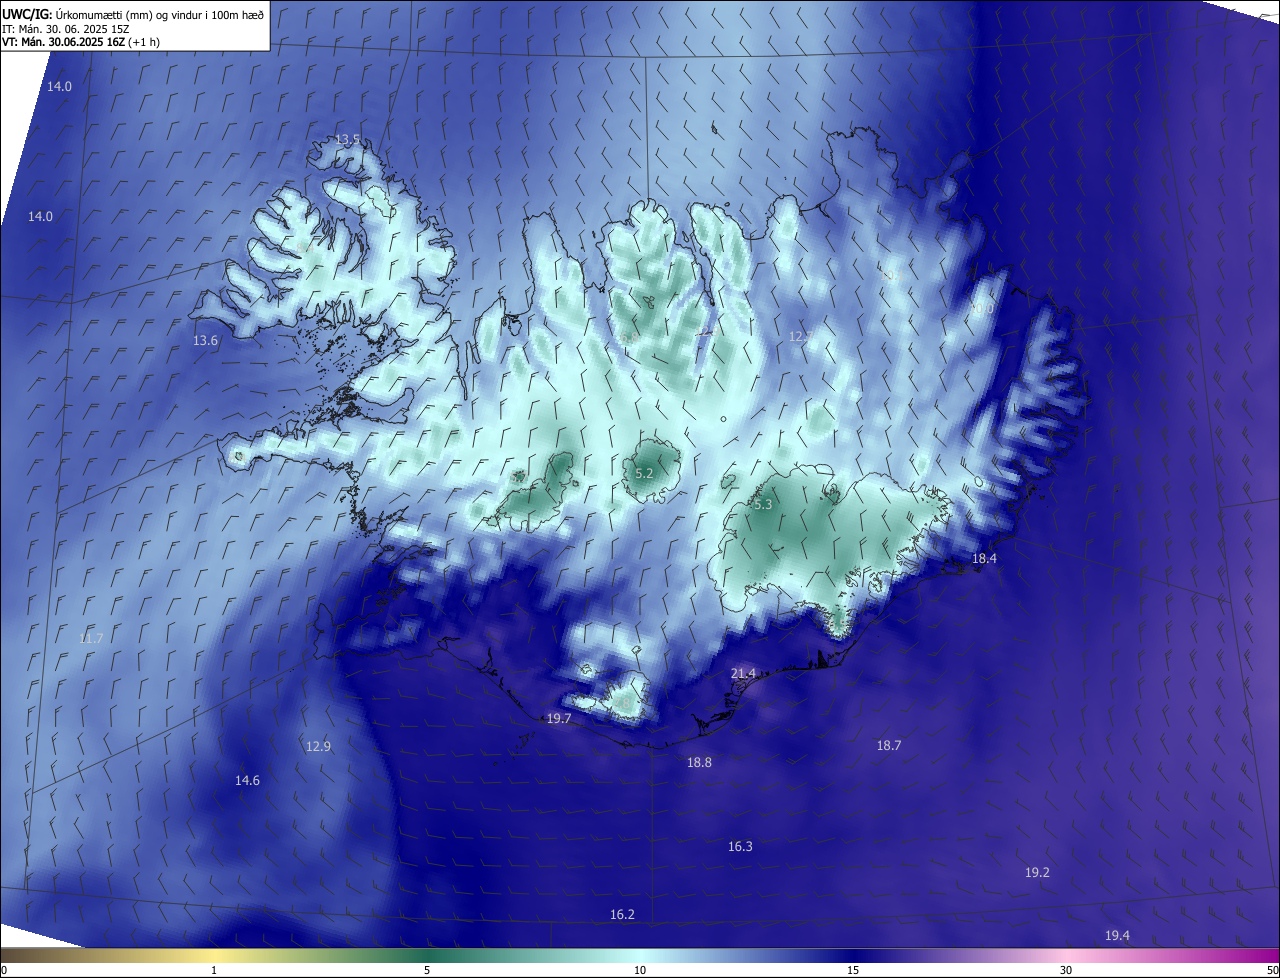Click the 5.2 value on Hofsjökull glacier
1280x978 pixels.
[644, 473]
